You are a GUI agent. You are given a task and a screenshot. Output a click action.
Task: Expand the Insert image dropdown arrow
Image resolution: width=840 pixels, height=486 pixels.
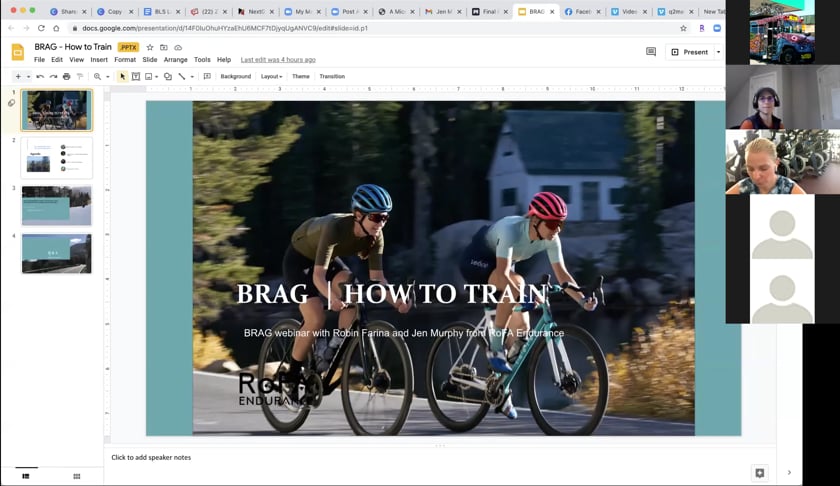[156, 77]
